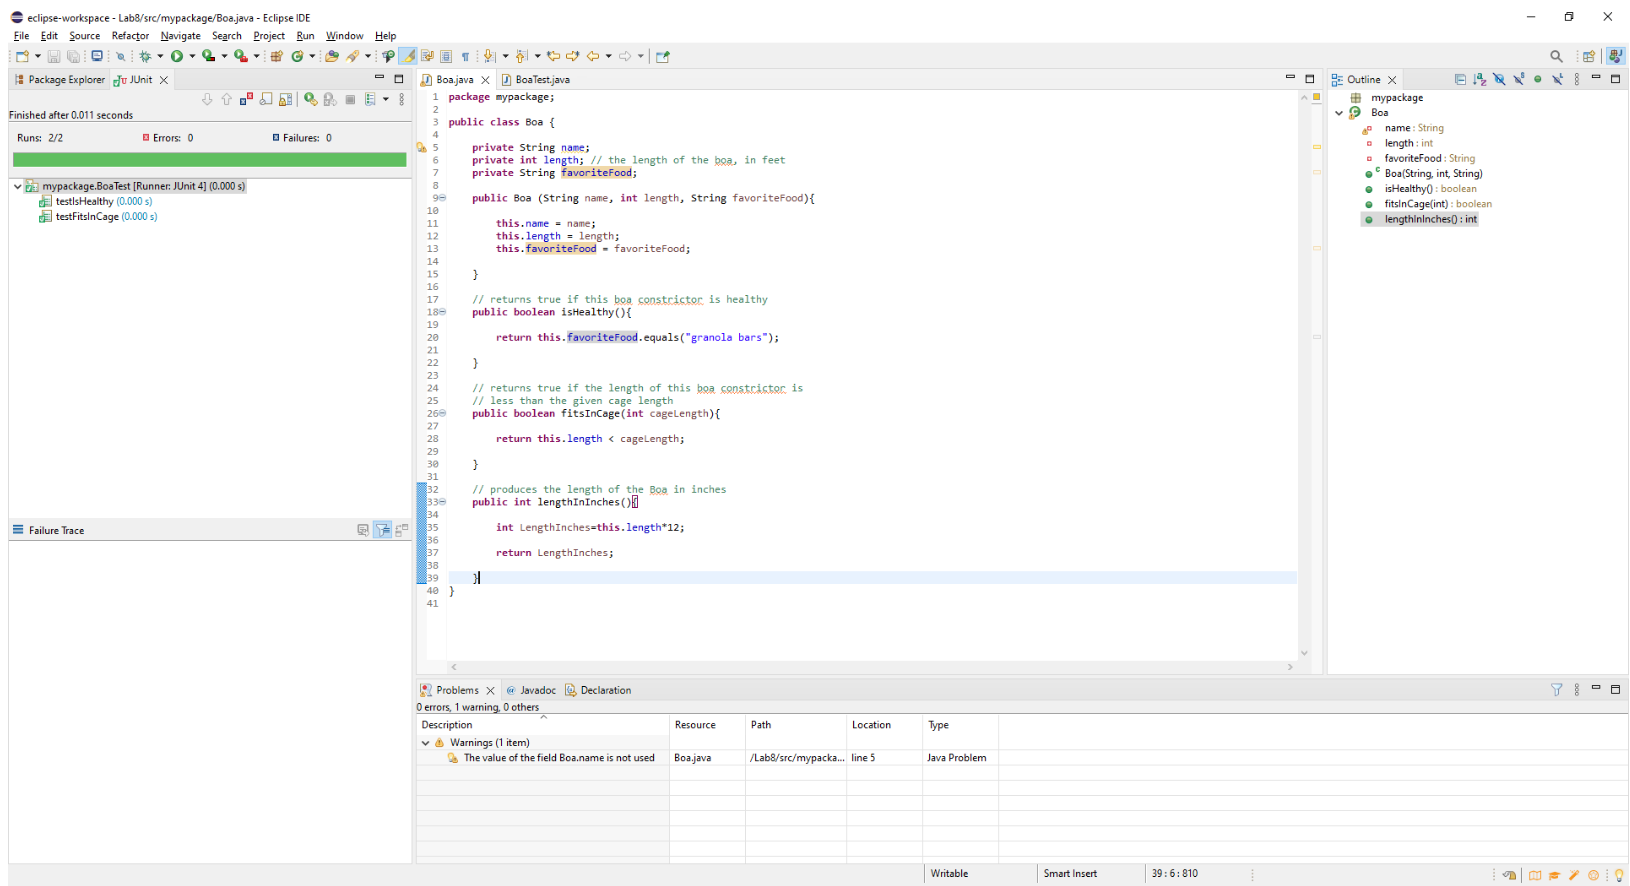Switch to the BoaTest.java editor tab
Screen dimensions: 1630x886
click(535, 79)
